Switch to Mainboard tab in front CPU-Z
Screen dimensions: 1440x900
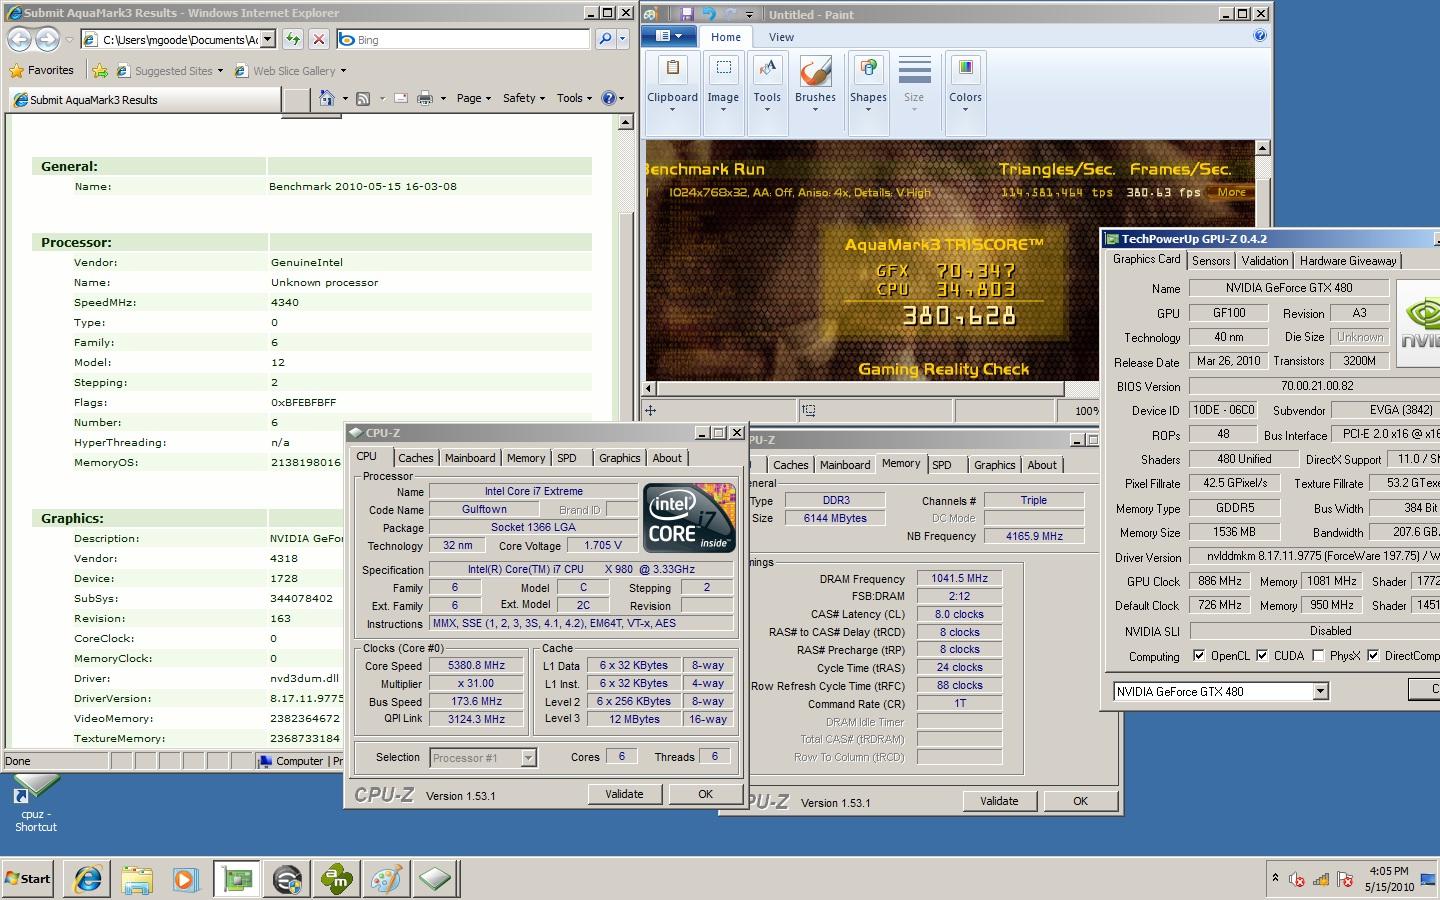click(x=470, y=458)
